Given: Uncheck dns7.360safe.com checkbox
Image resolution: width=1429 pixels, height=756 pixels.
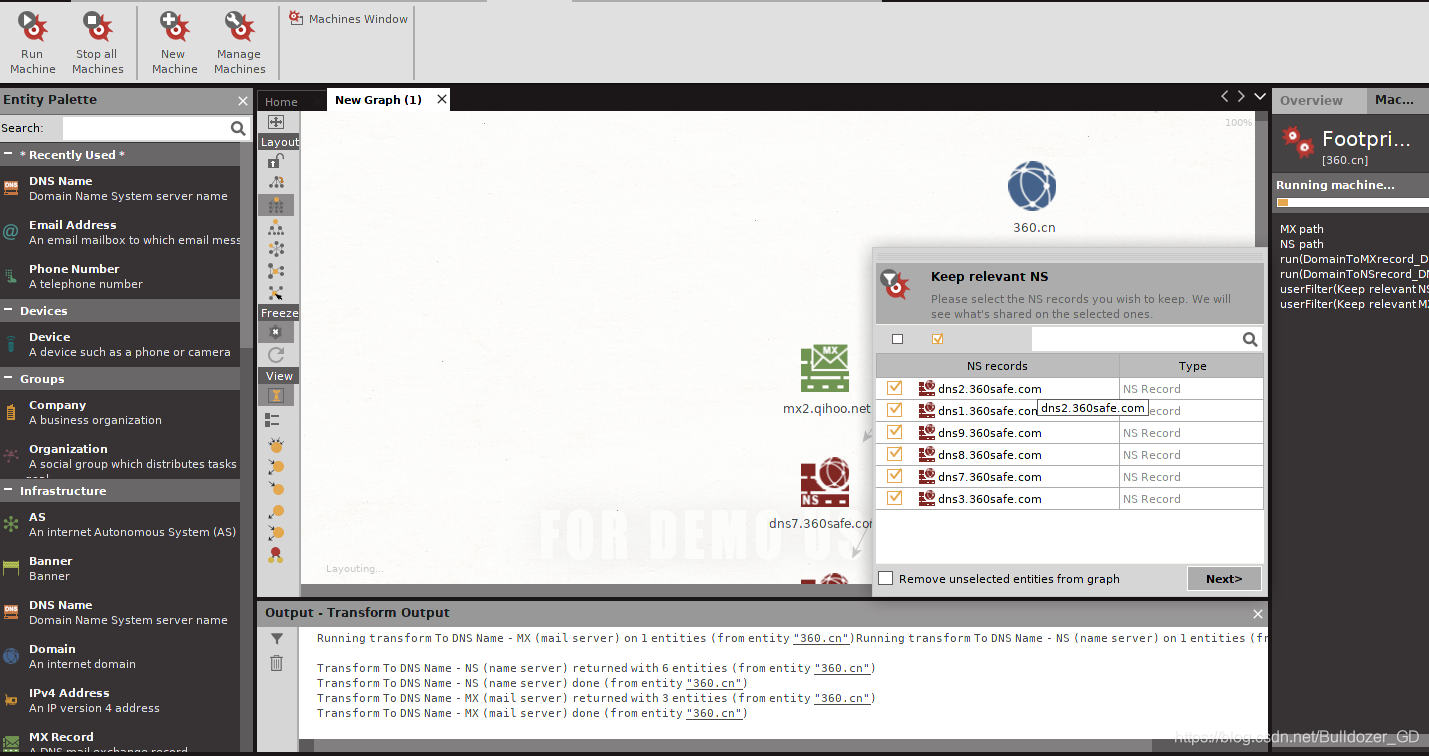Looking at the screenshot, I should coord(894,476).
